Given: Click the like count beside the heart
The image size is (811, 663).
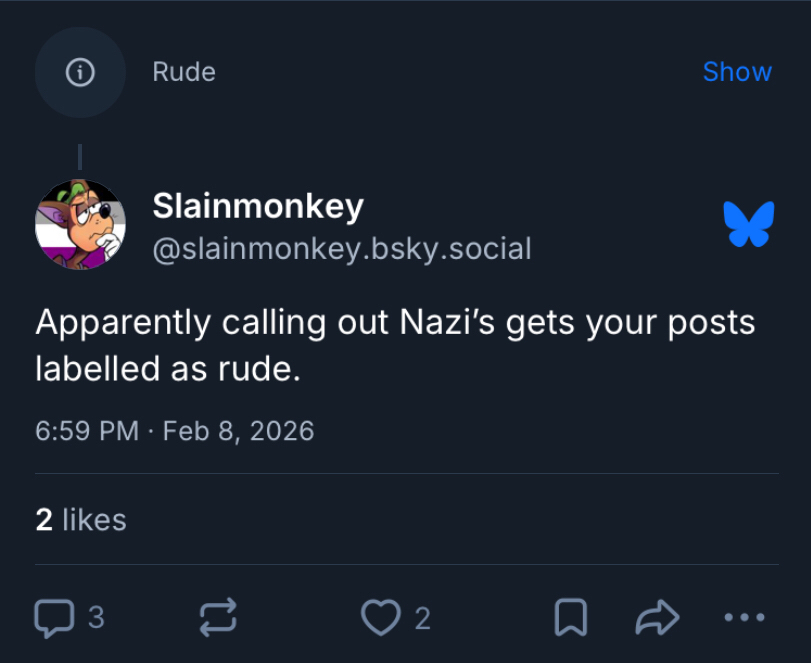Looking at the screenshot, I should point(423,619).
